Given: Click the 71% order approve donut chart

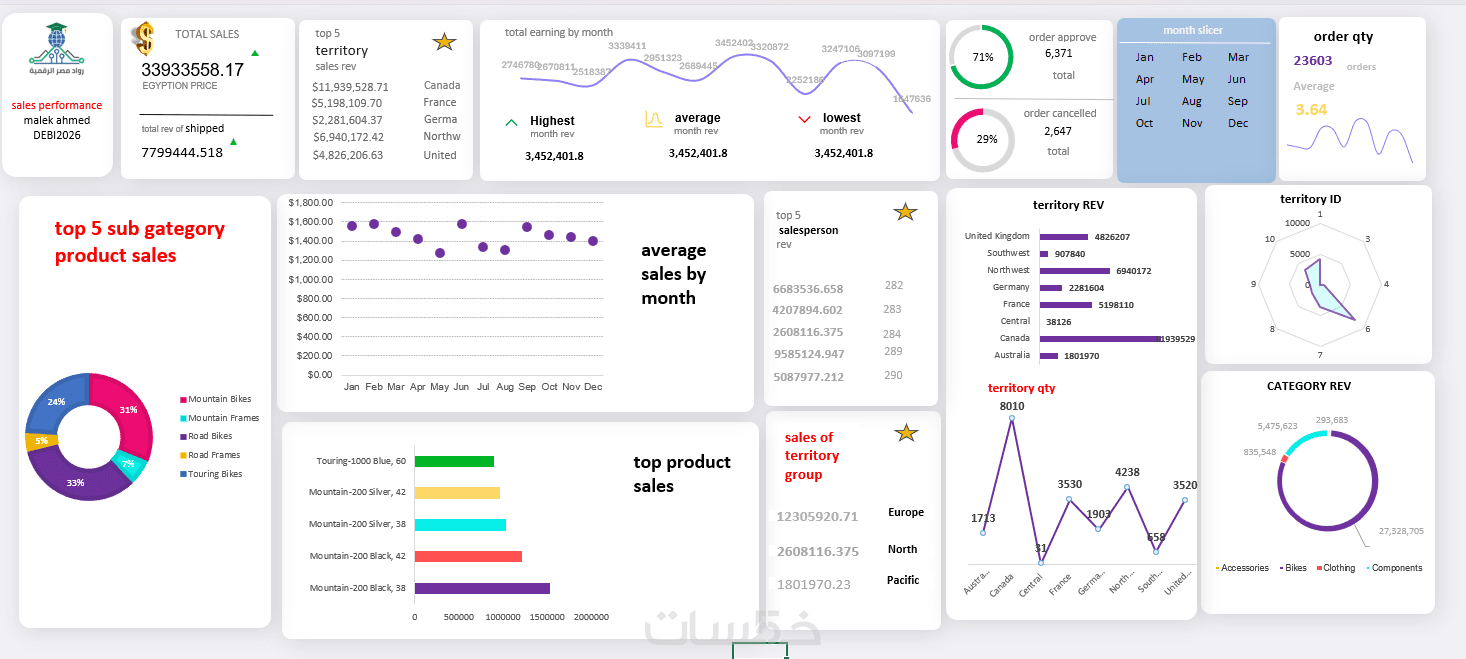Looking at the screenshot, I should coord(981,57).
